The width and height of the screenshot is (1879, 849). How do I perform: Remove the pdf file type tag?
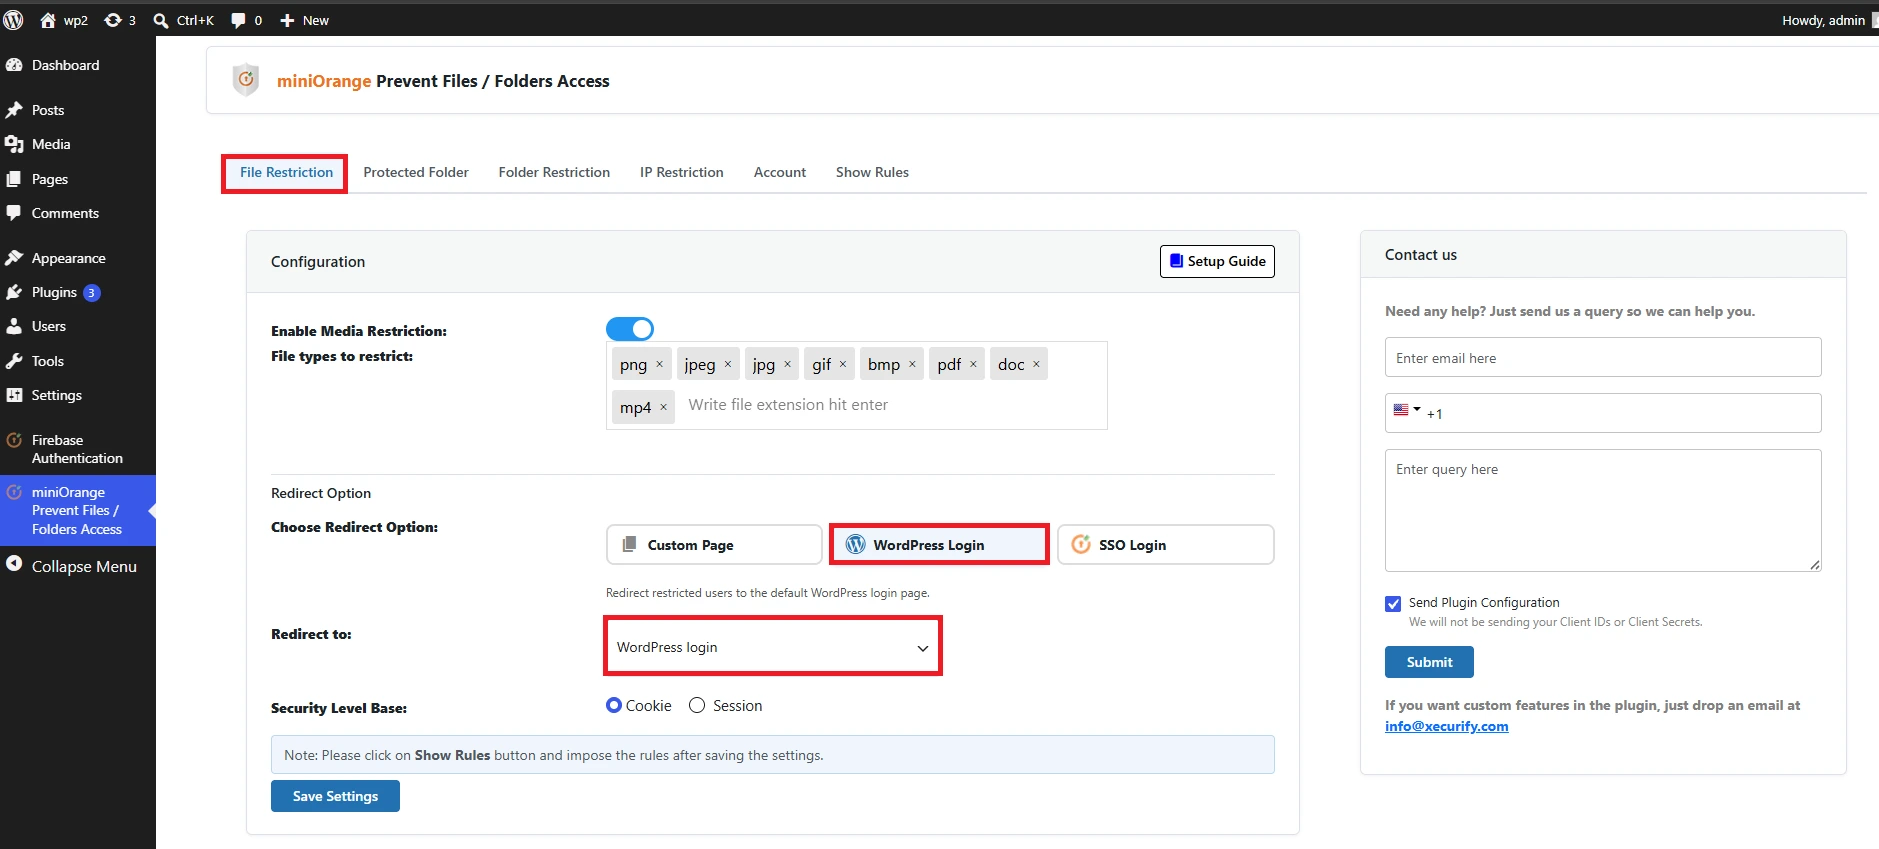click(x=973, y=364)
